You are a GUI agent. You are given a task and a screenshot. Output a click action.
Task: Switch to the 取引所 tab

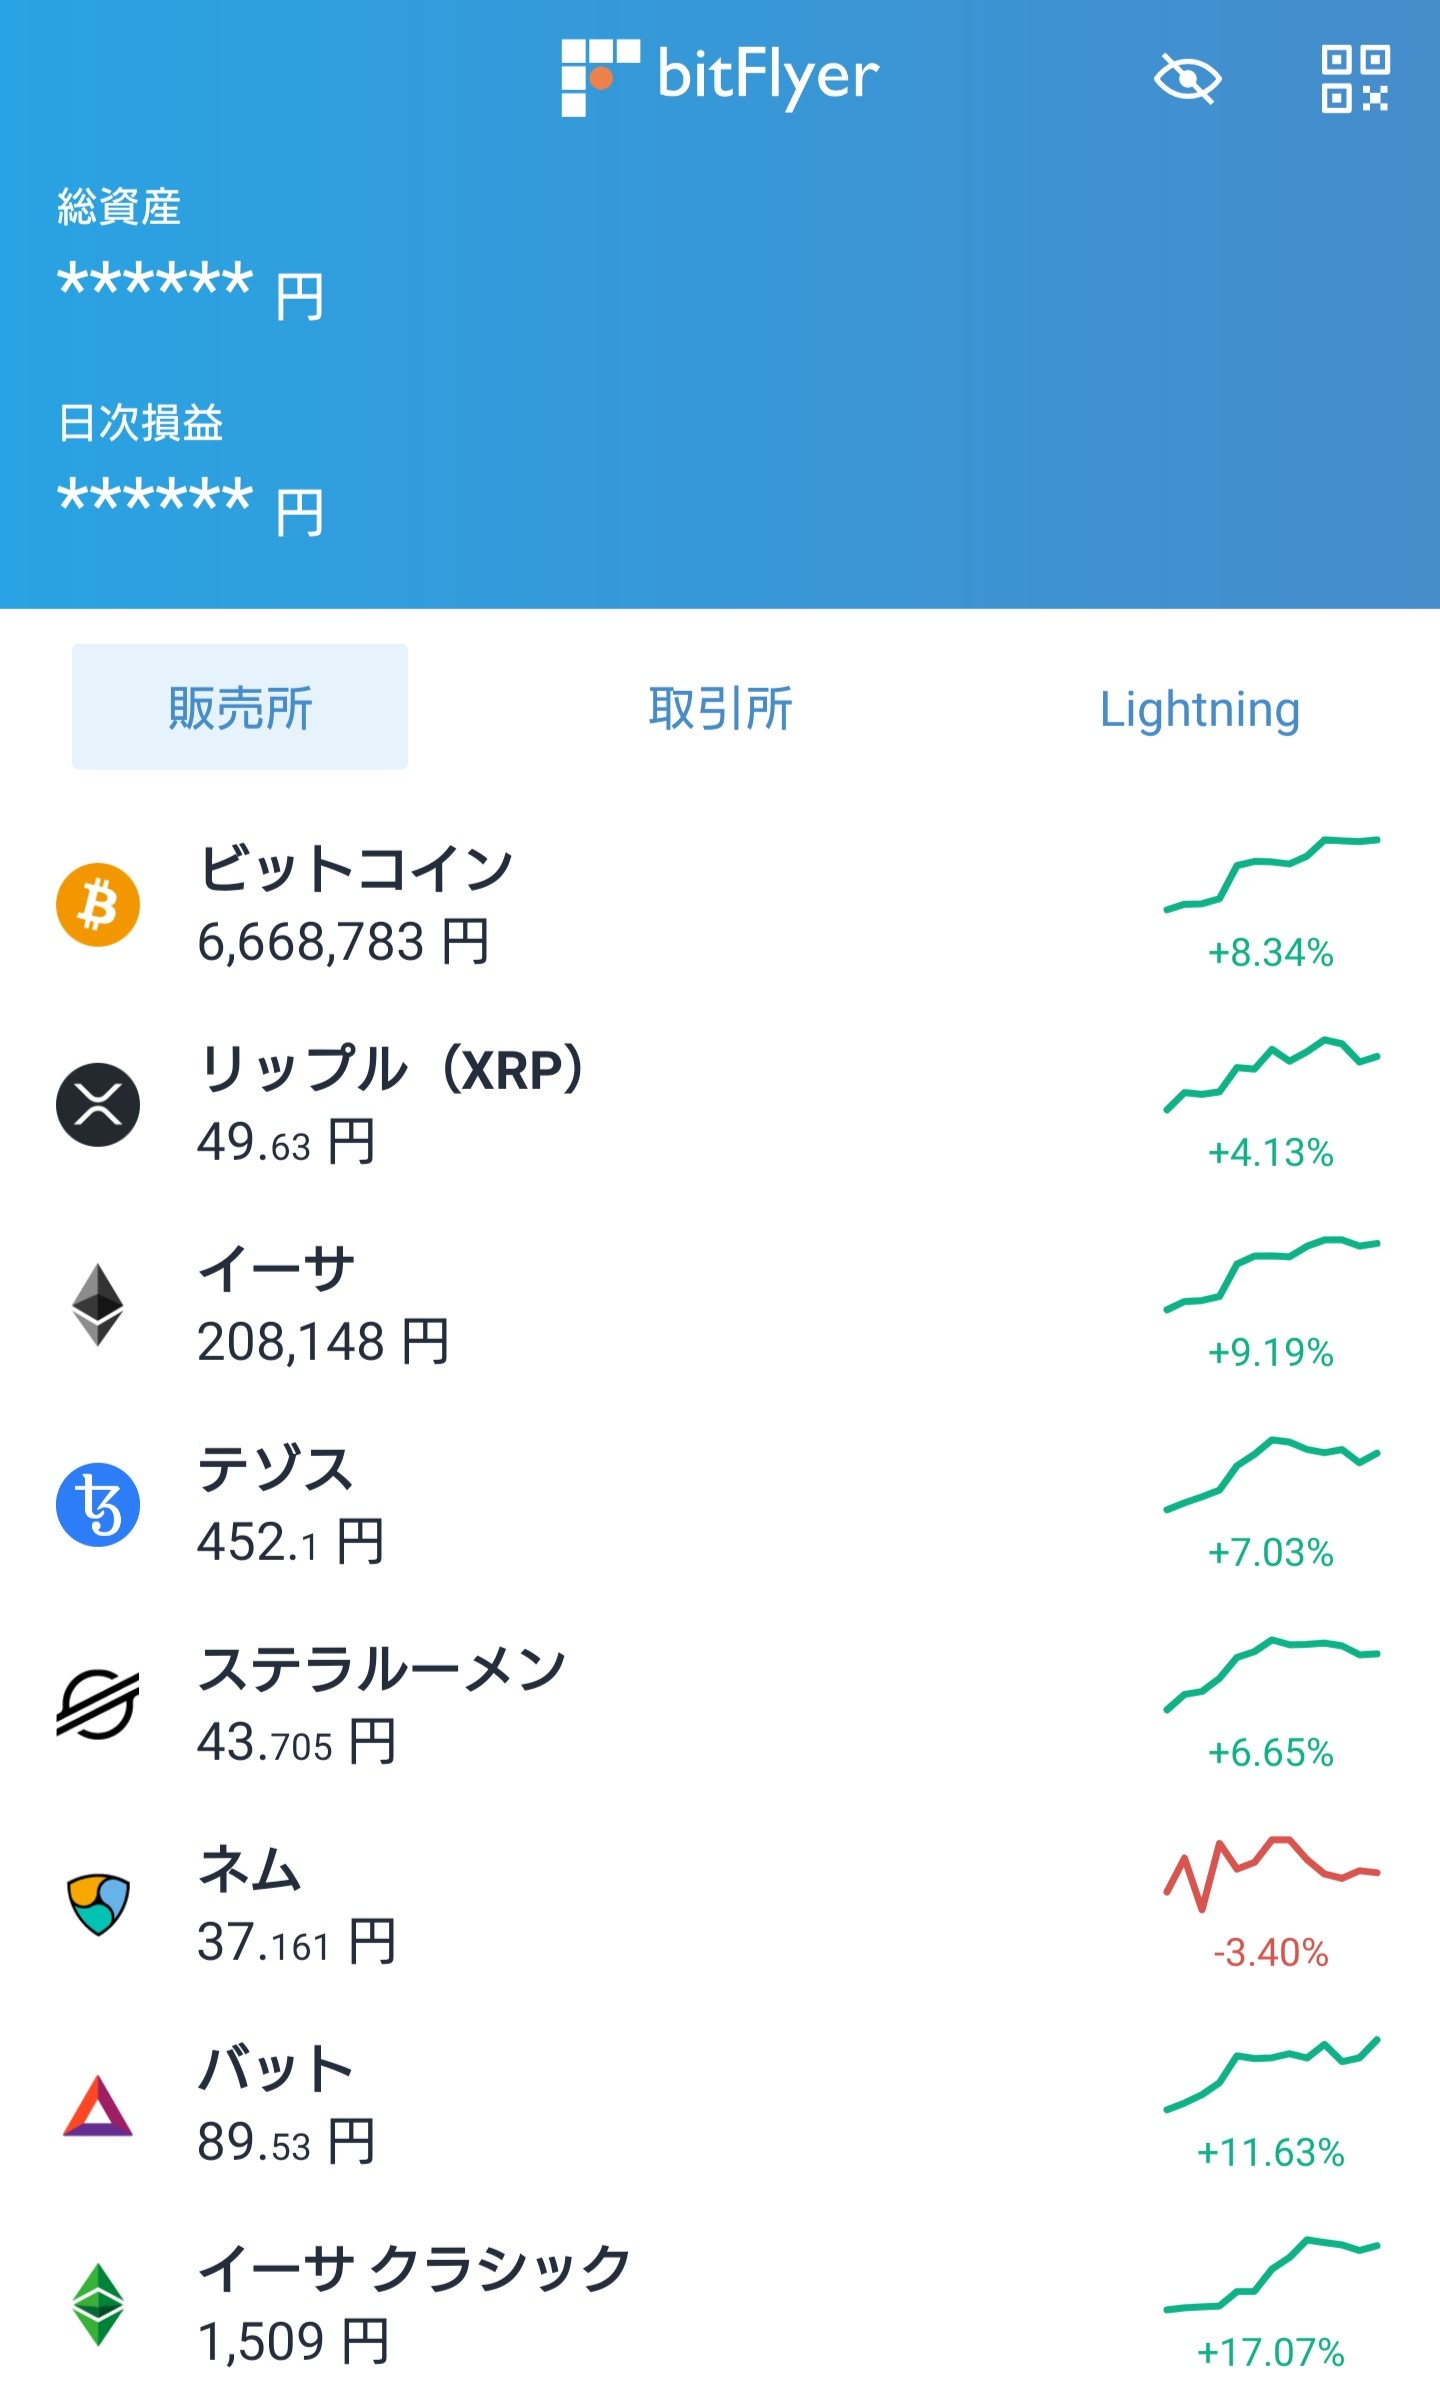[x=720, y=708]
